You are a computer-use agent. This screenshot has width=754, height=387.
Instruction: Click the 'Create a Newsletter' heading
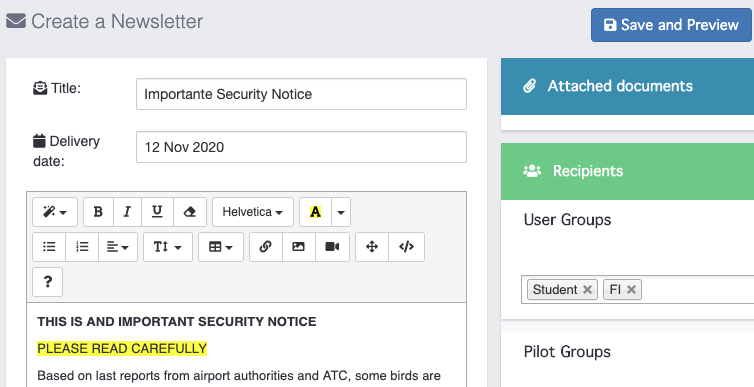pos(117,22)
